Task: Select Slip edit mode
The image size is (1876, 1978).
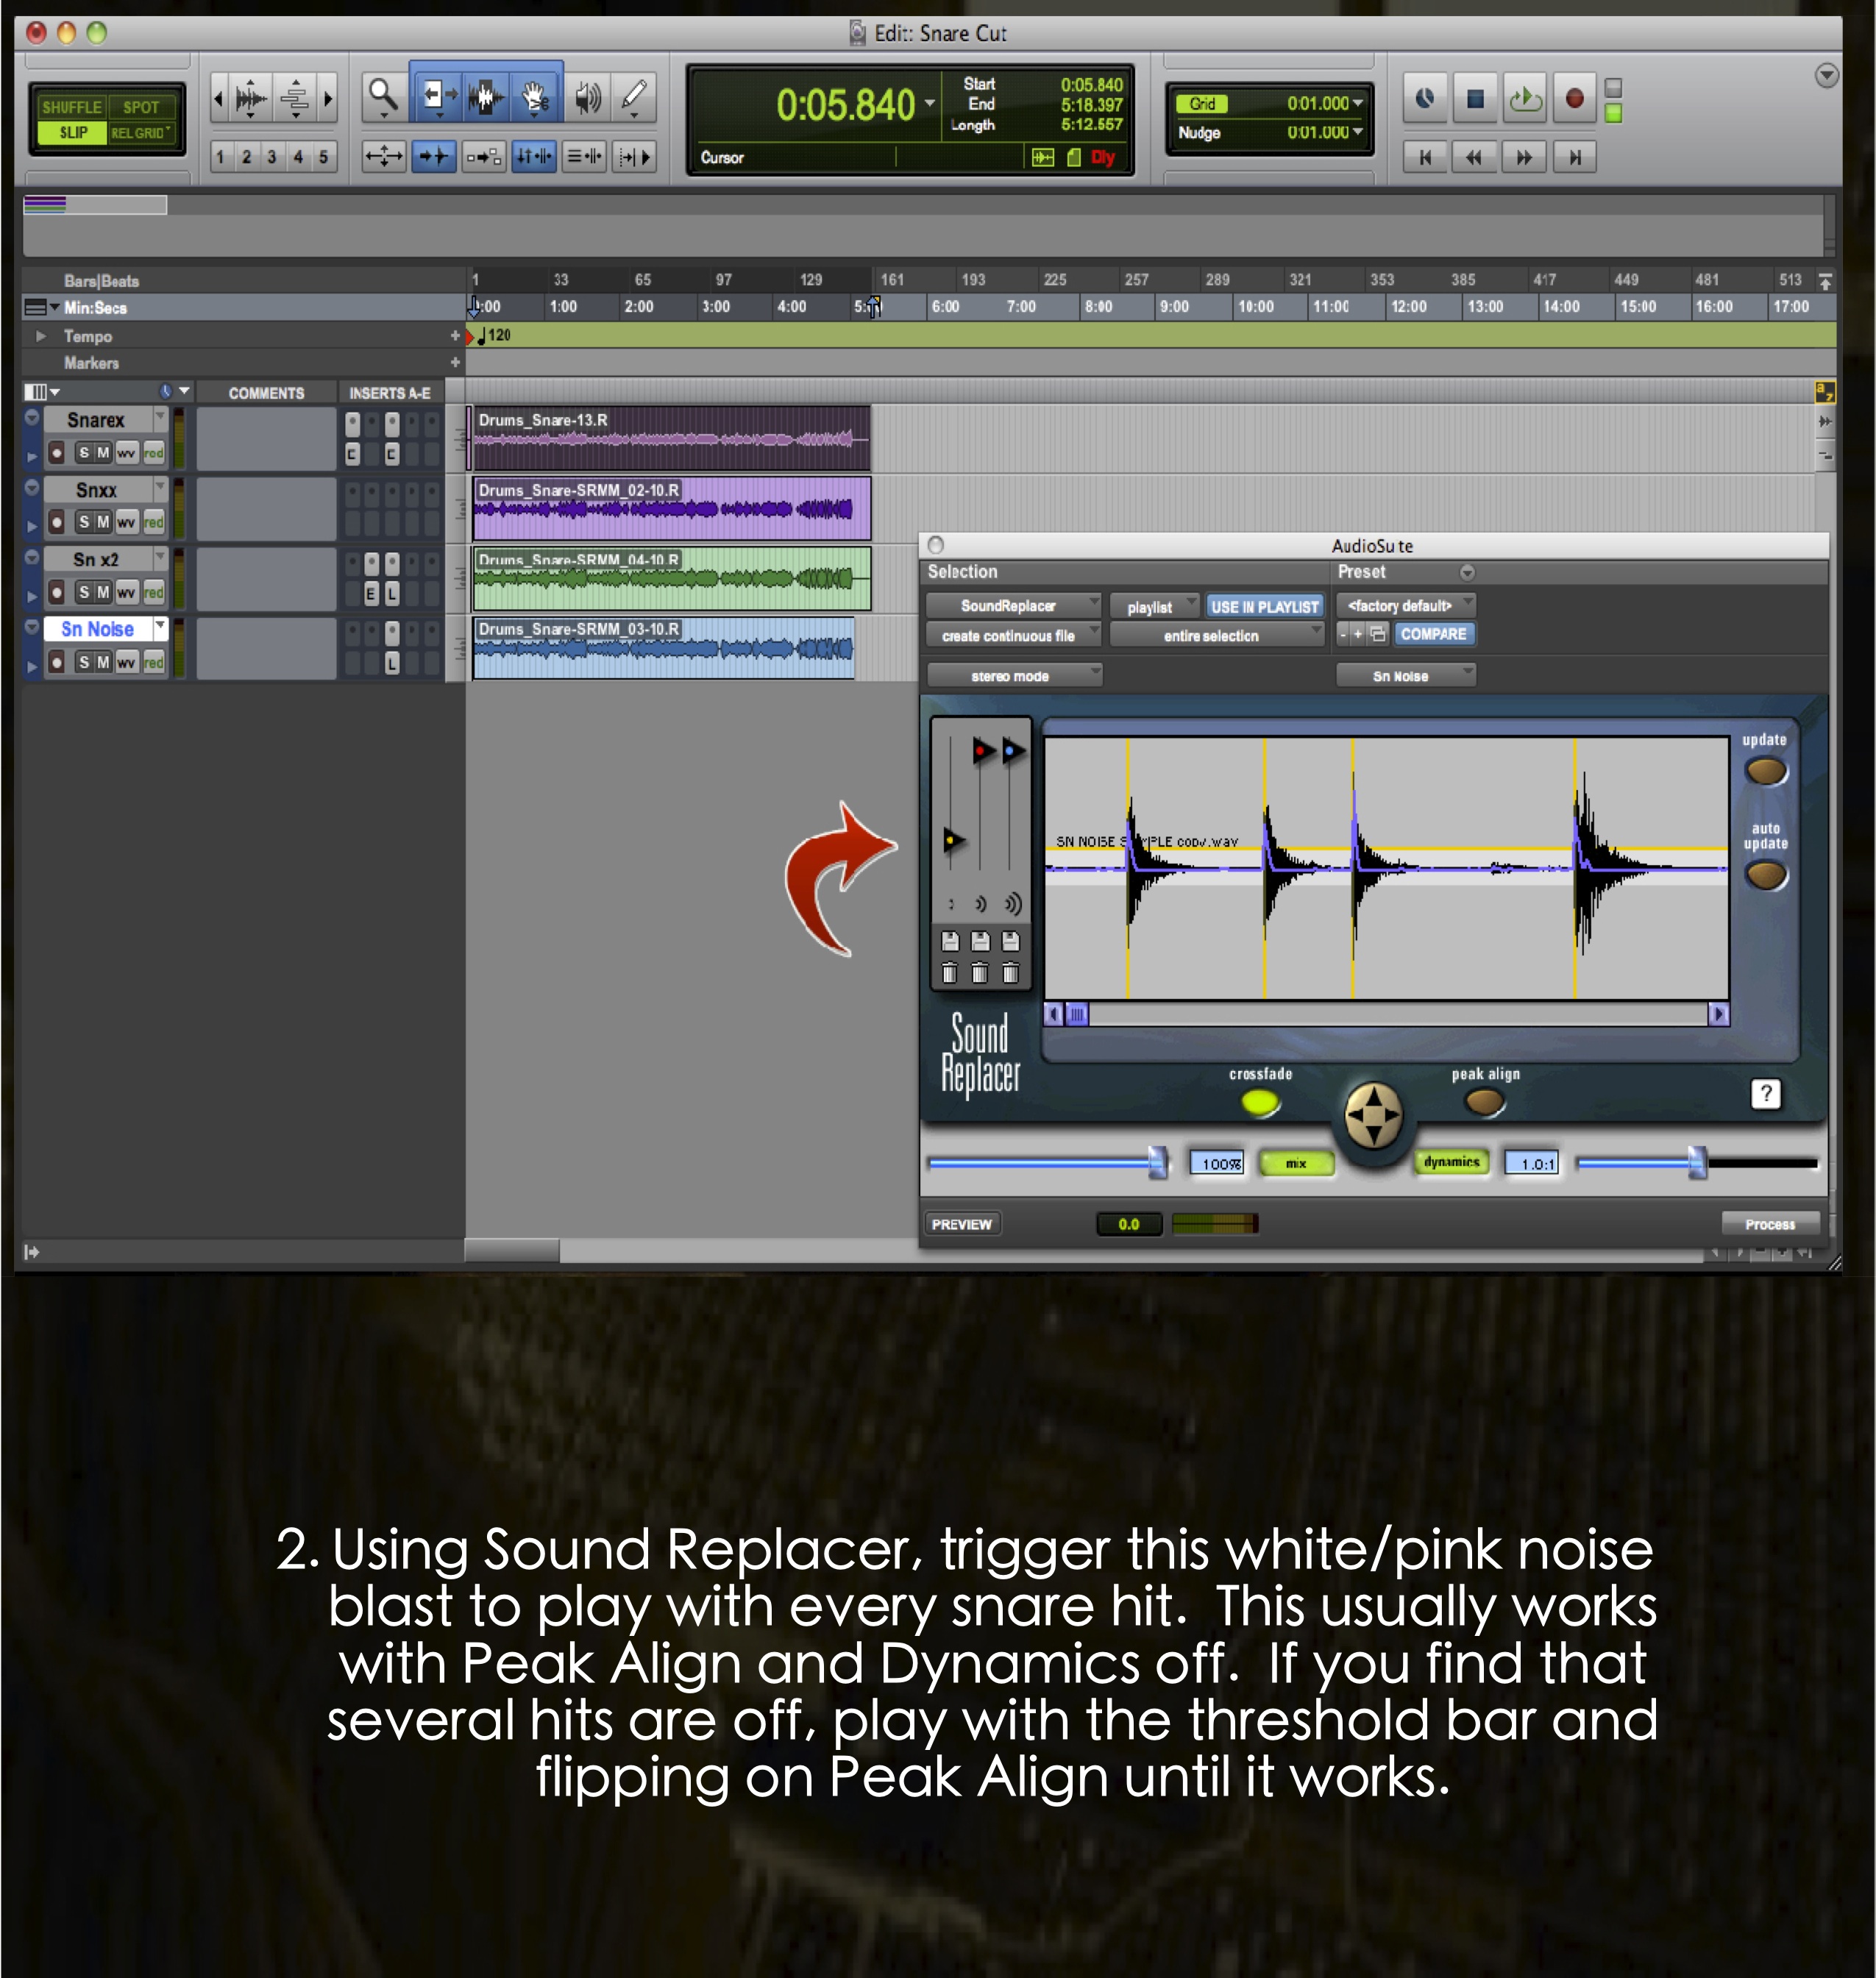Action: (72, 133)
